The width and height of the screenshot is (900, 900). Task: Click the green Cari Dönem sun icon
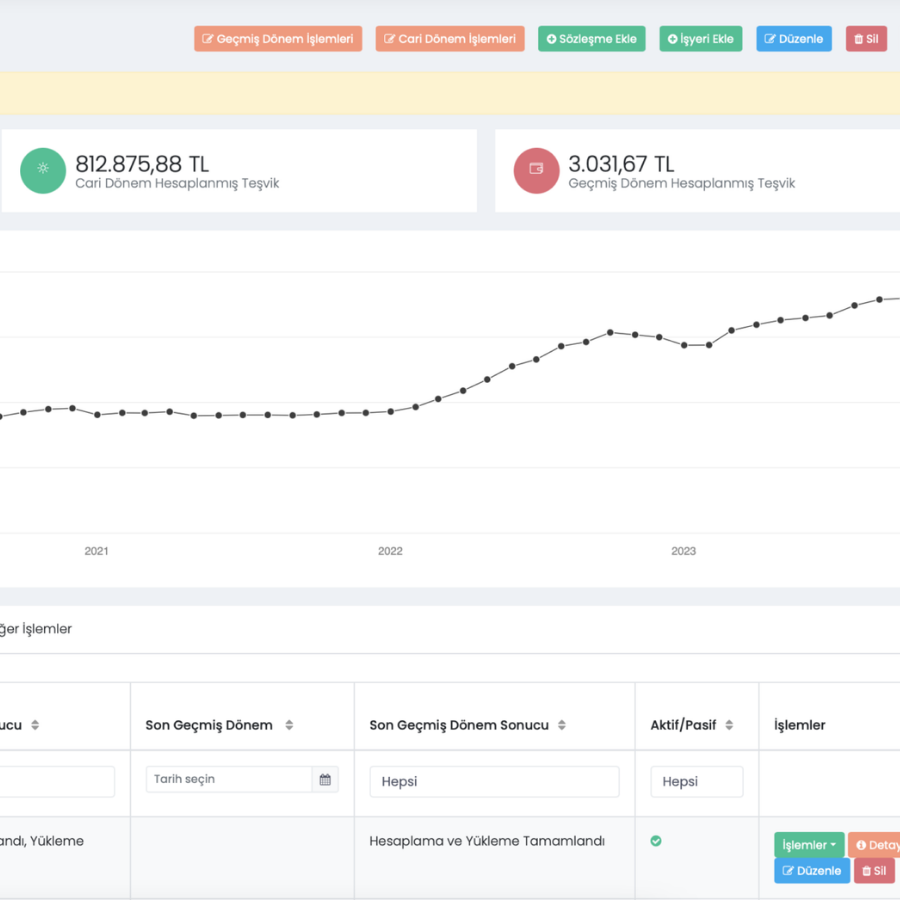tap(43, 169)
